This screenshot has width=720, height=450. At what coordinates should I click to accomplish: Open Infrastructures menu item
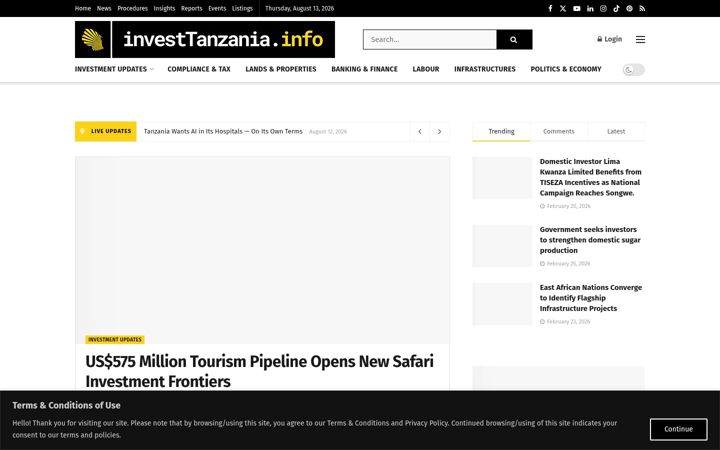tap(485, 69)
